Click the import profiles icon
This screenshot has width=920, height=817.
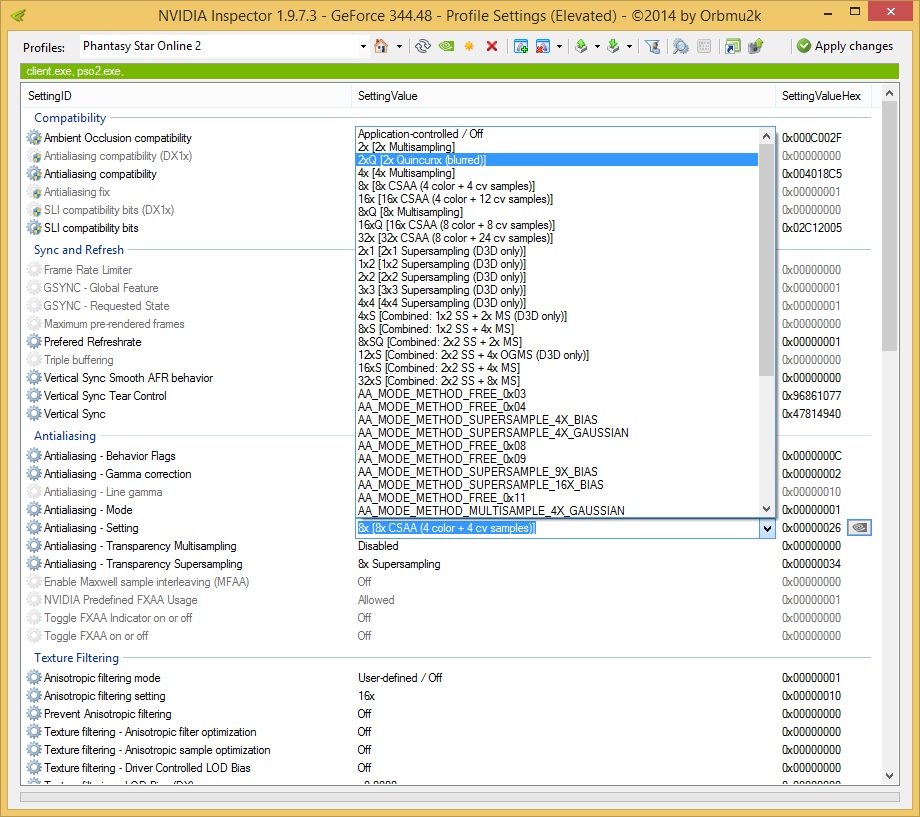point(613,46)
